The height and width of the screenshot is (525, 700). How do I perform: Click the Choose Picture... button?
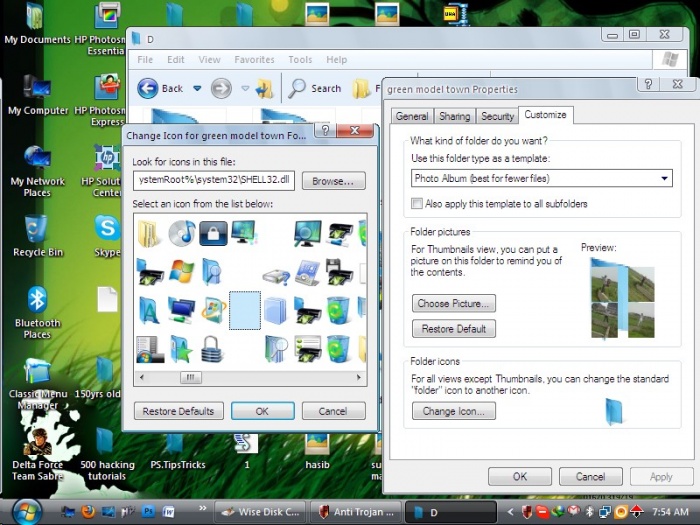pos(454,304)
